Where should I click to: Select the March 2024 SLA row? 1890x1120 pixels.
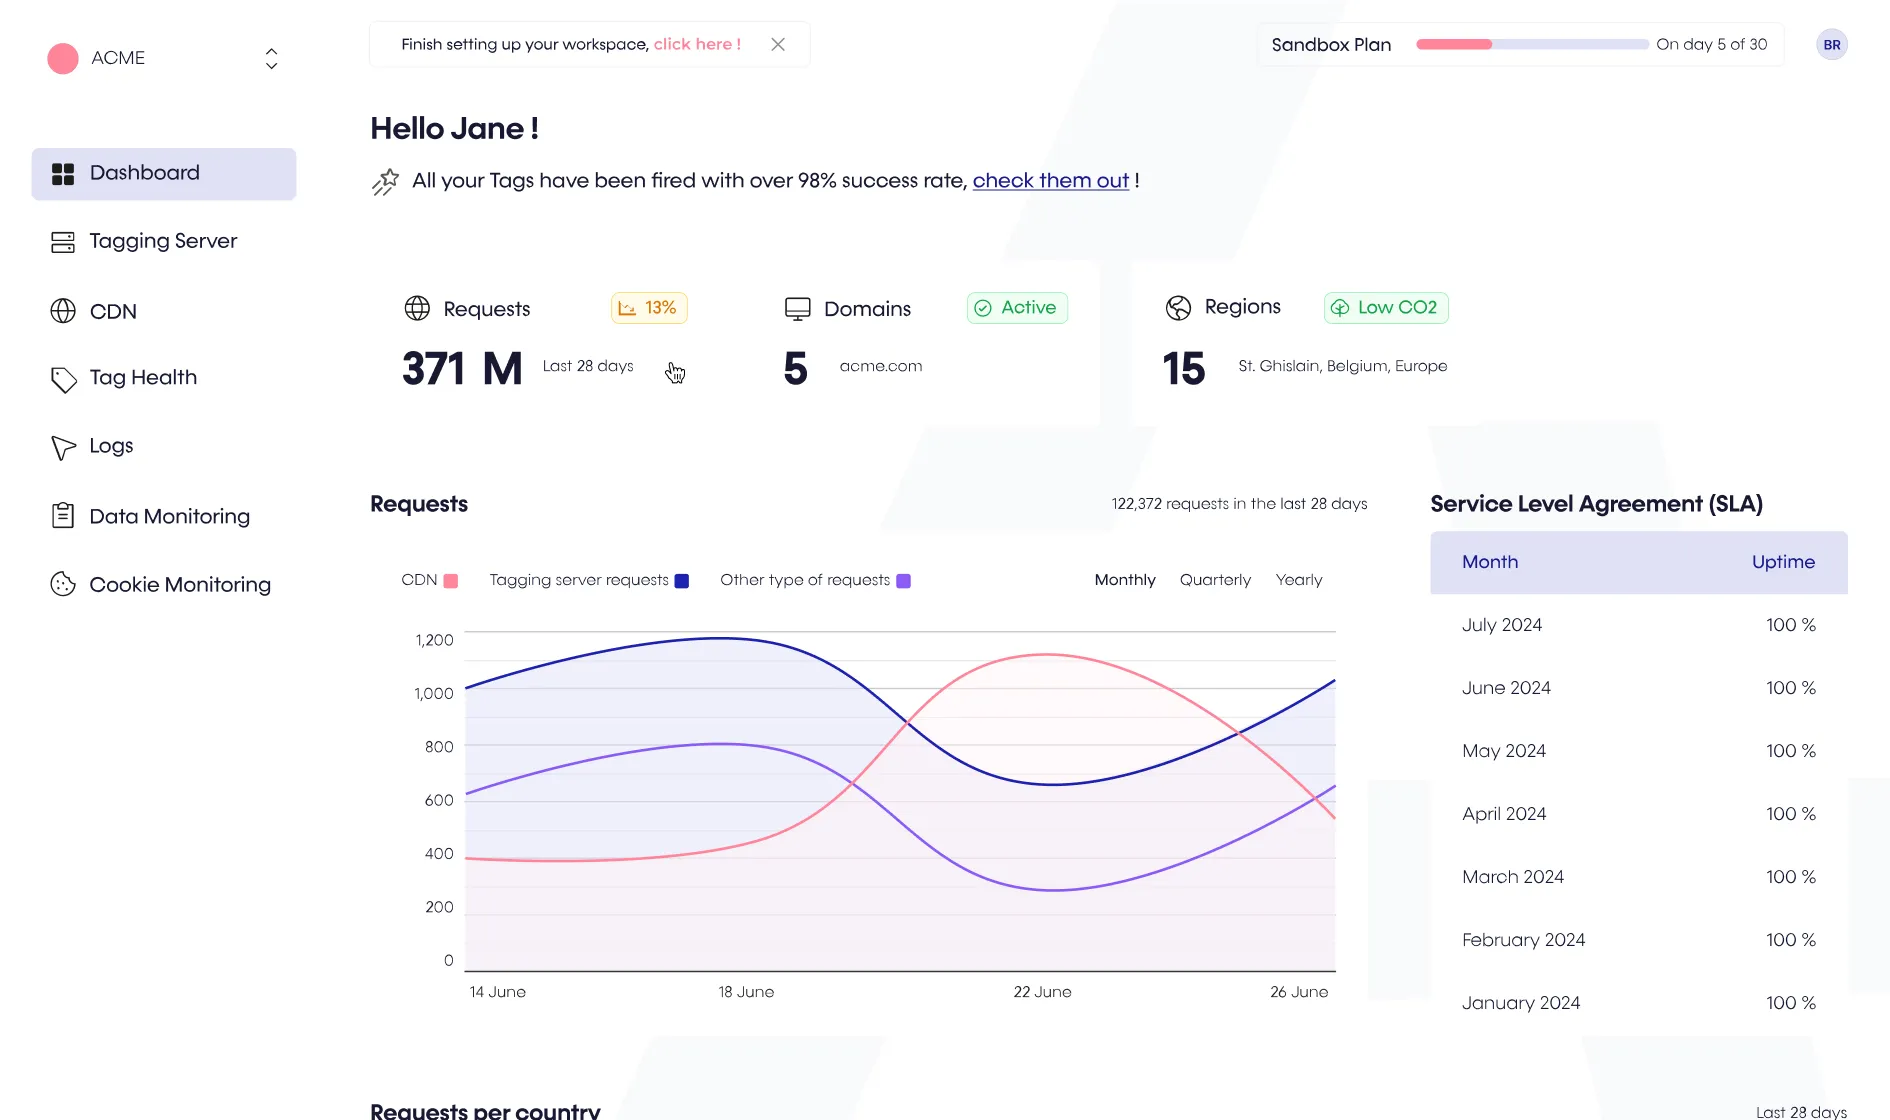tap(1638, 877)
